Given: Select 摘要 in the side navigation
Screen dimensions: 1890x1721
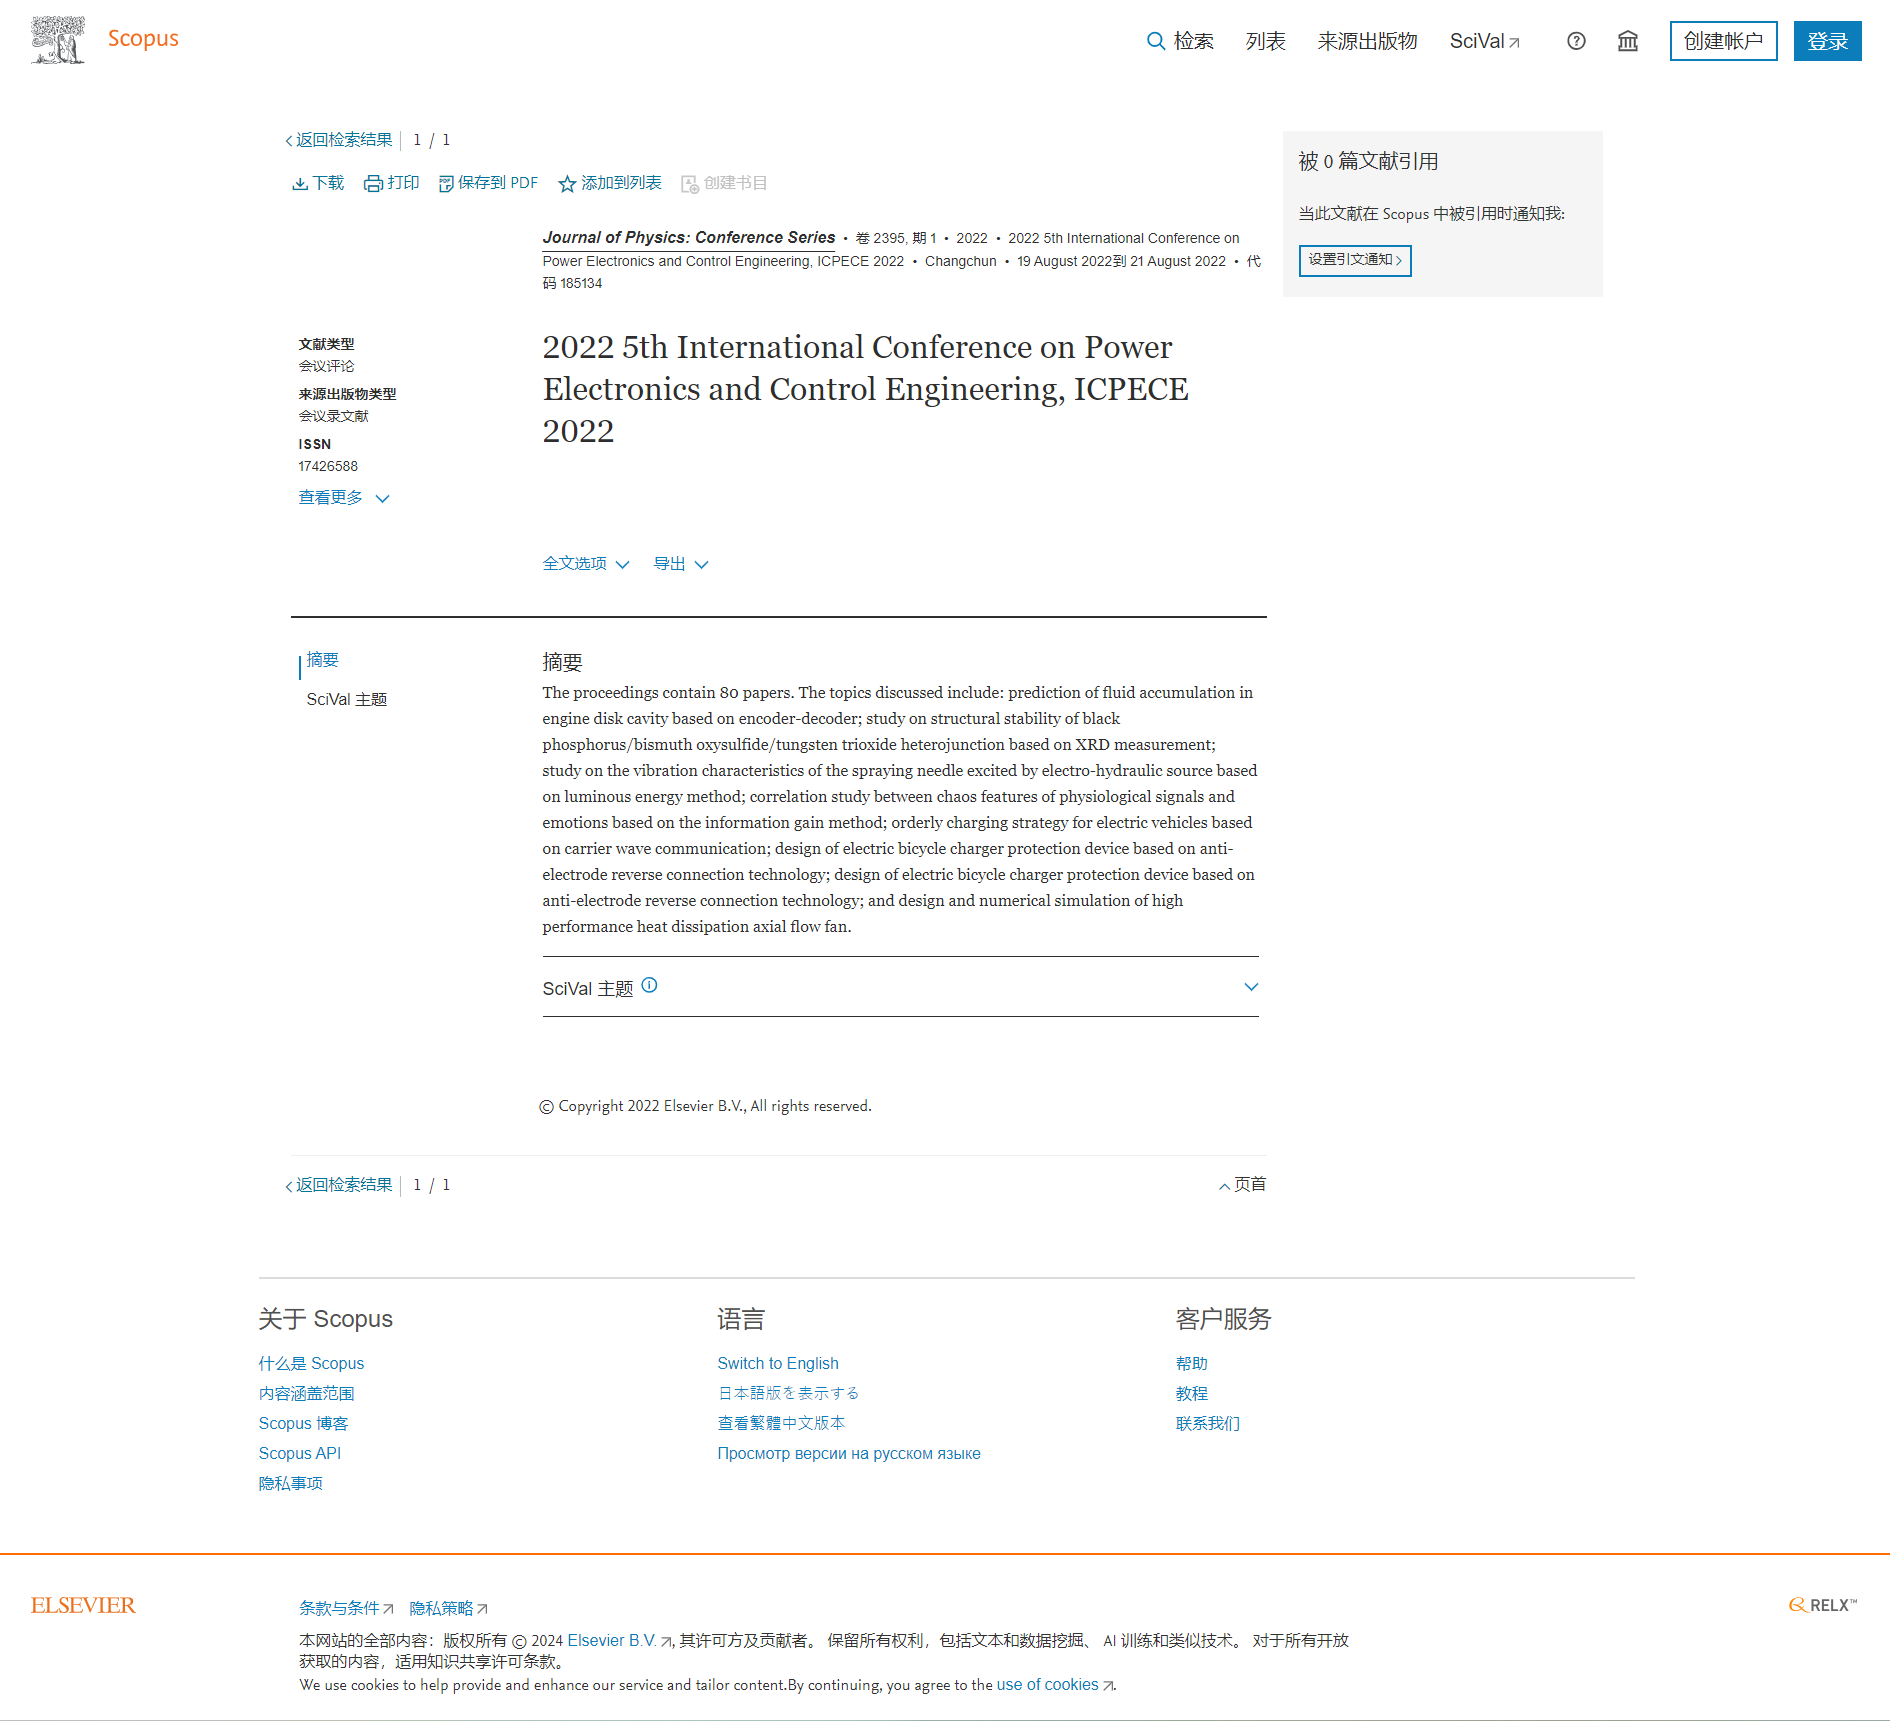Looking at the screenshot, I should [x=323, y=660].
